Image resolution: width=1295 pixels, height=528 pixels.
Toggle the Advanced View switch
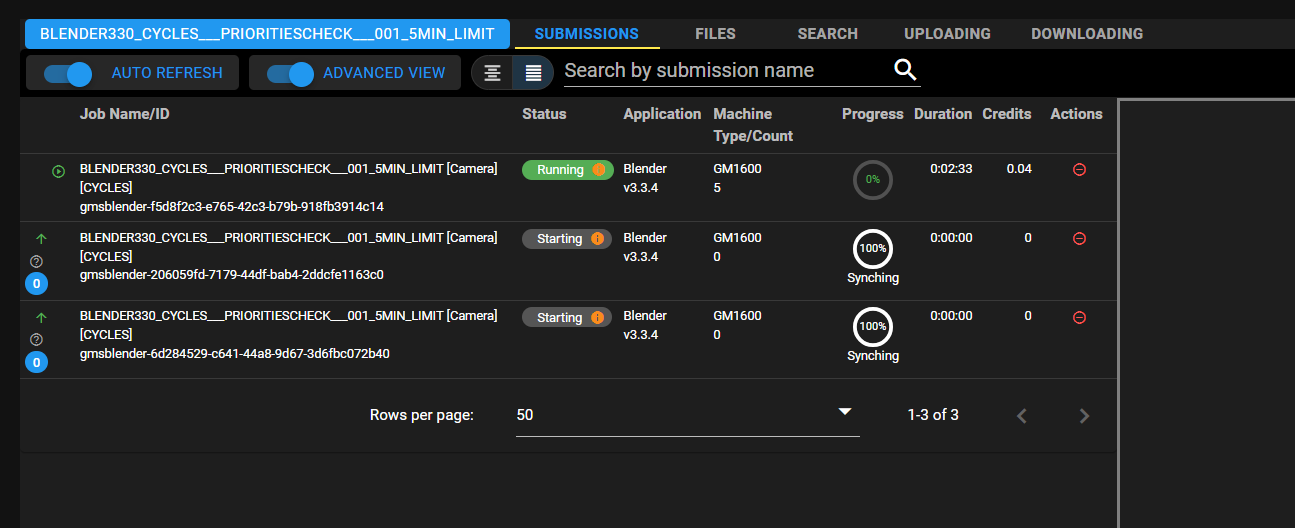tap(291, 73)
